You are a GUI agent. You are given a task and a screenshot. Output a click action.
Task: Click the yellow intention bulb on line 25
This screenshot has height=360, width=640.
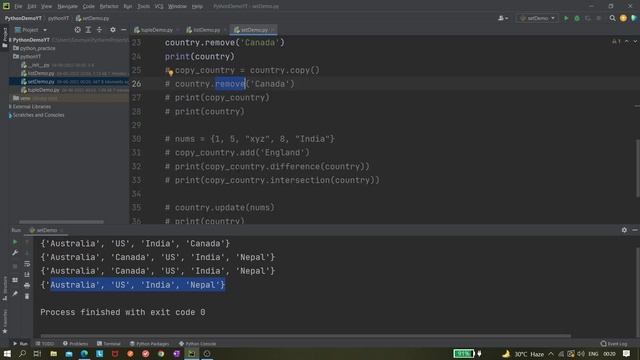(x=170, y=73)
